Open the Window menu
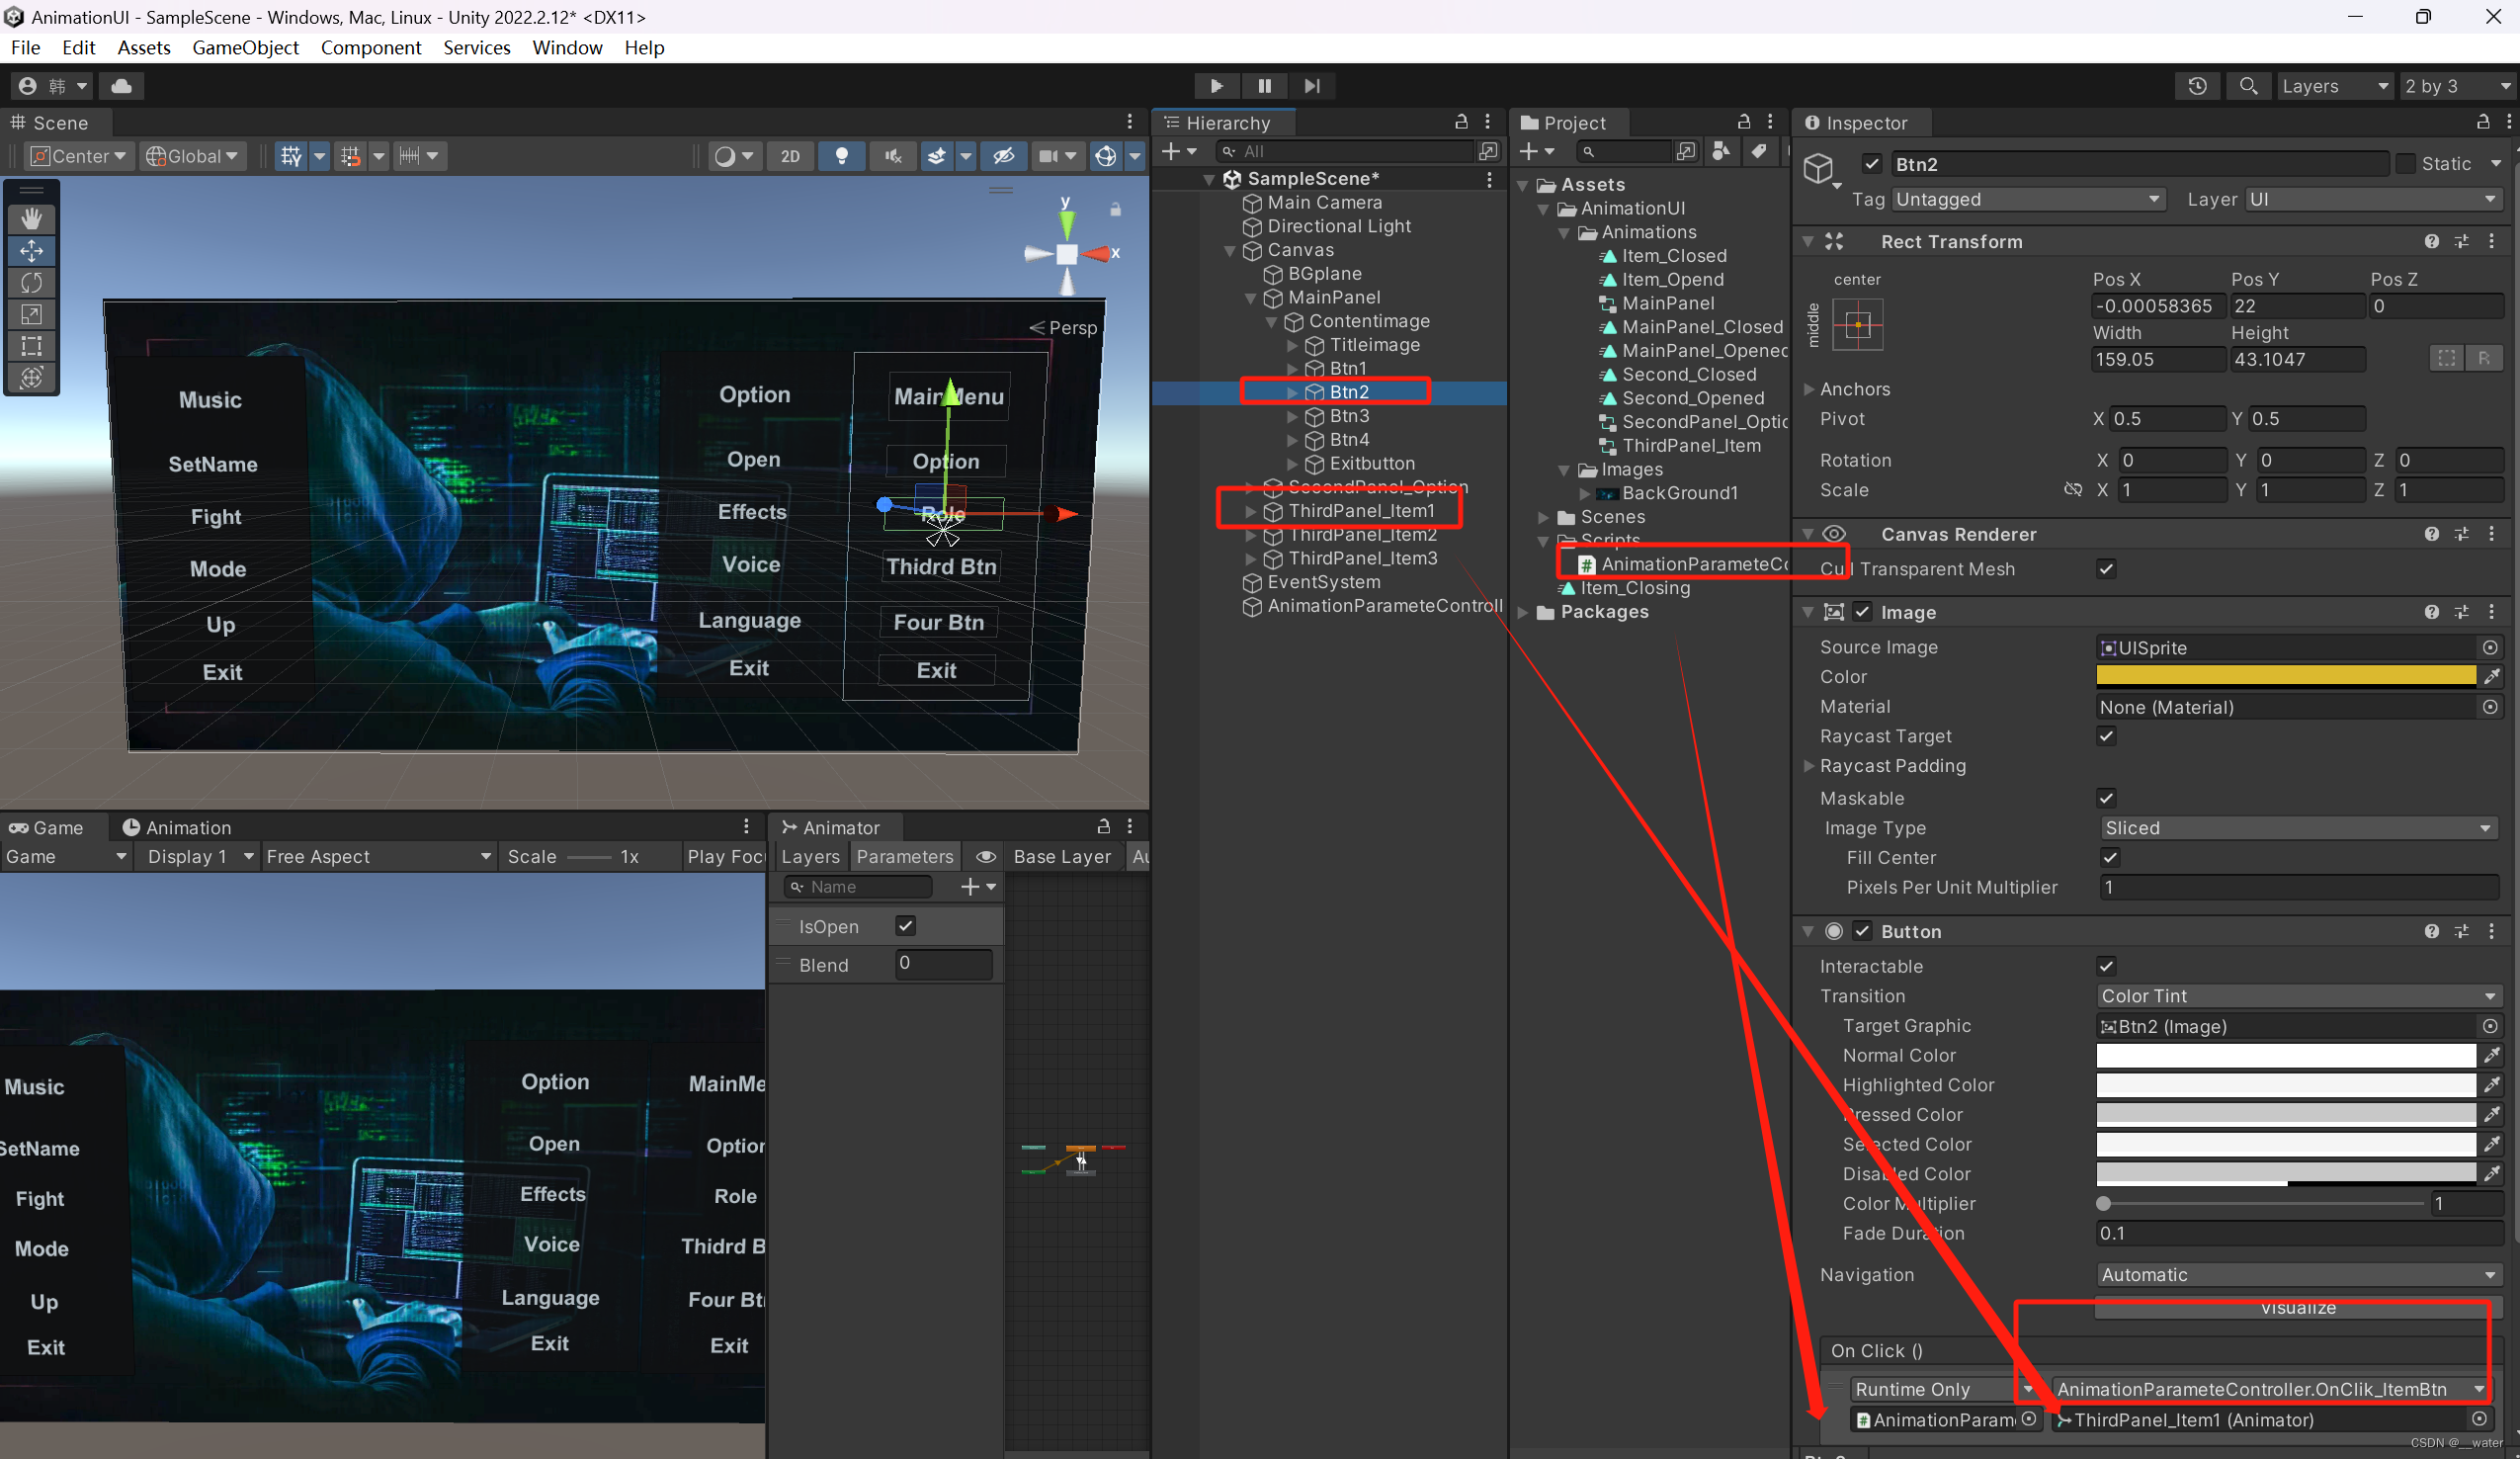 567,48
